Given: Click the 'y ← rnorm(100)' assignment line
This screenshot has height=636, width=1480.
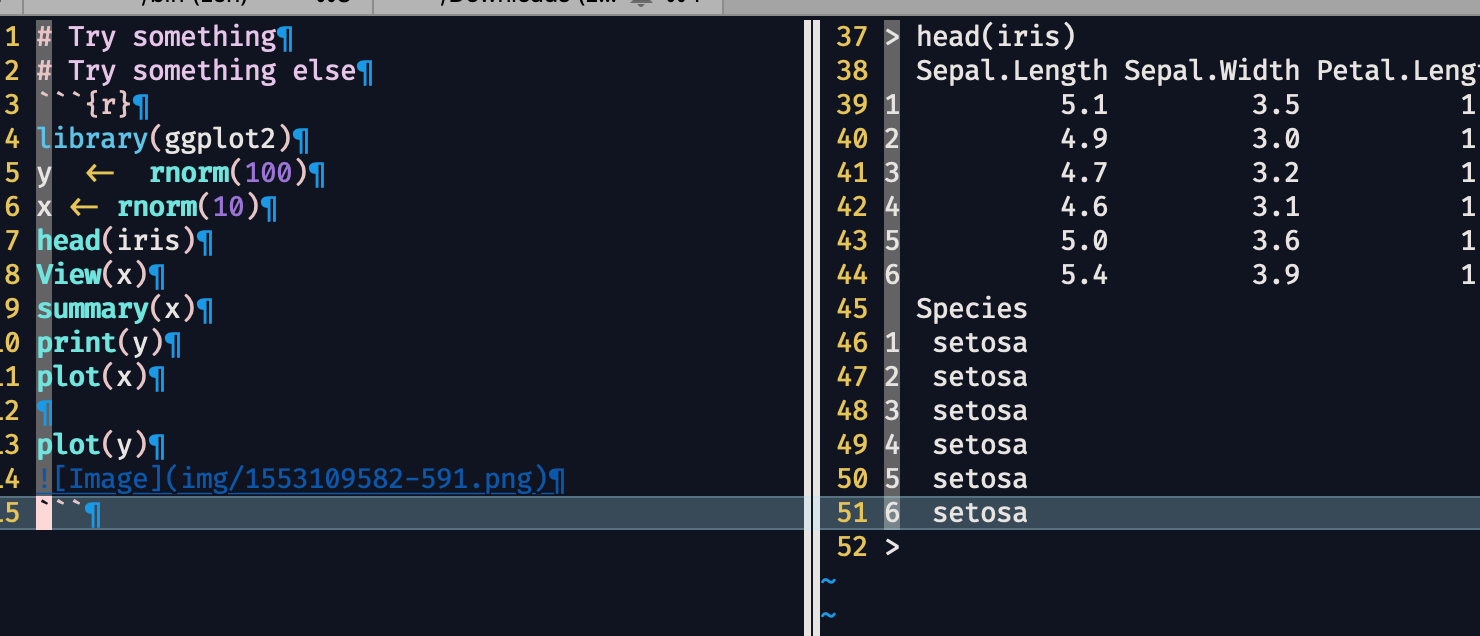Looking at the screenshot, I should [172, 173].
